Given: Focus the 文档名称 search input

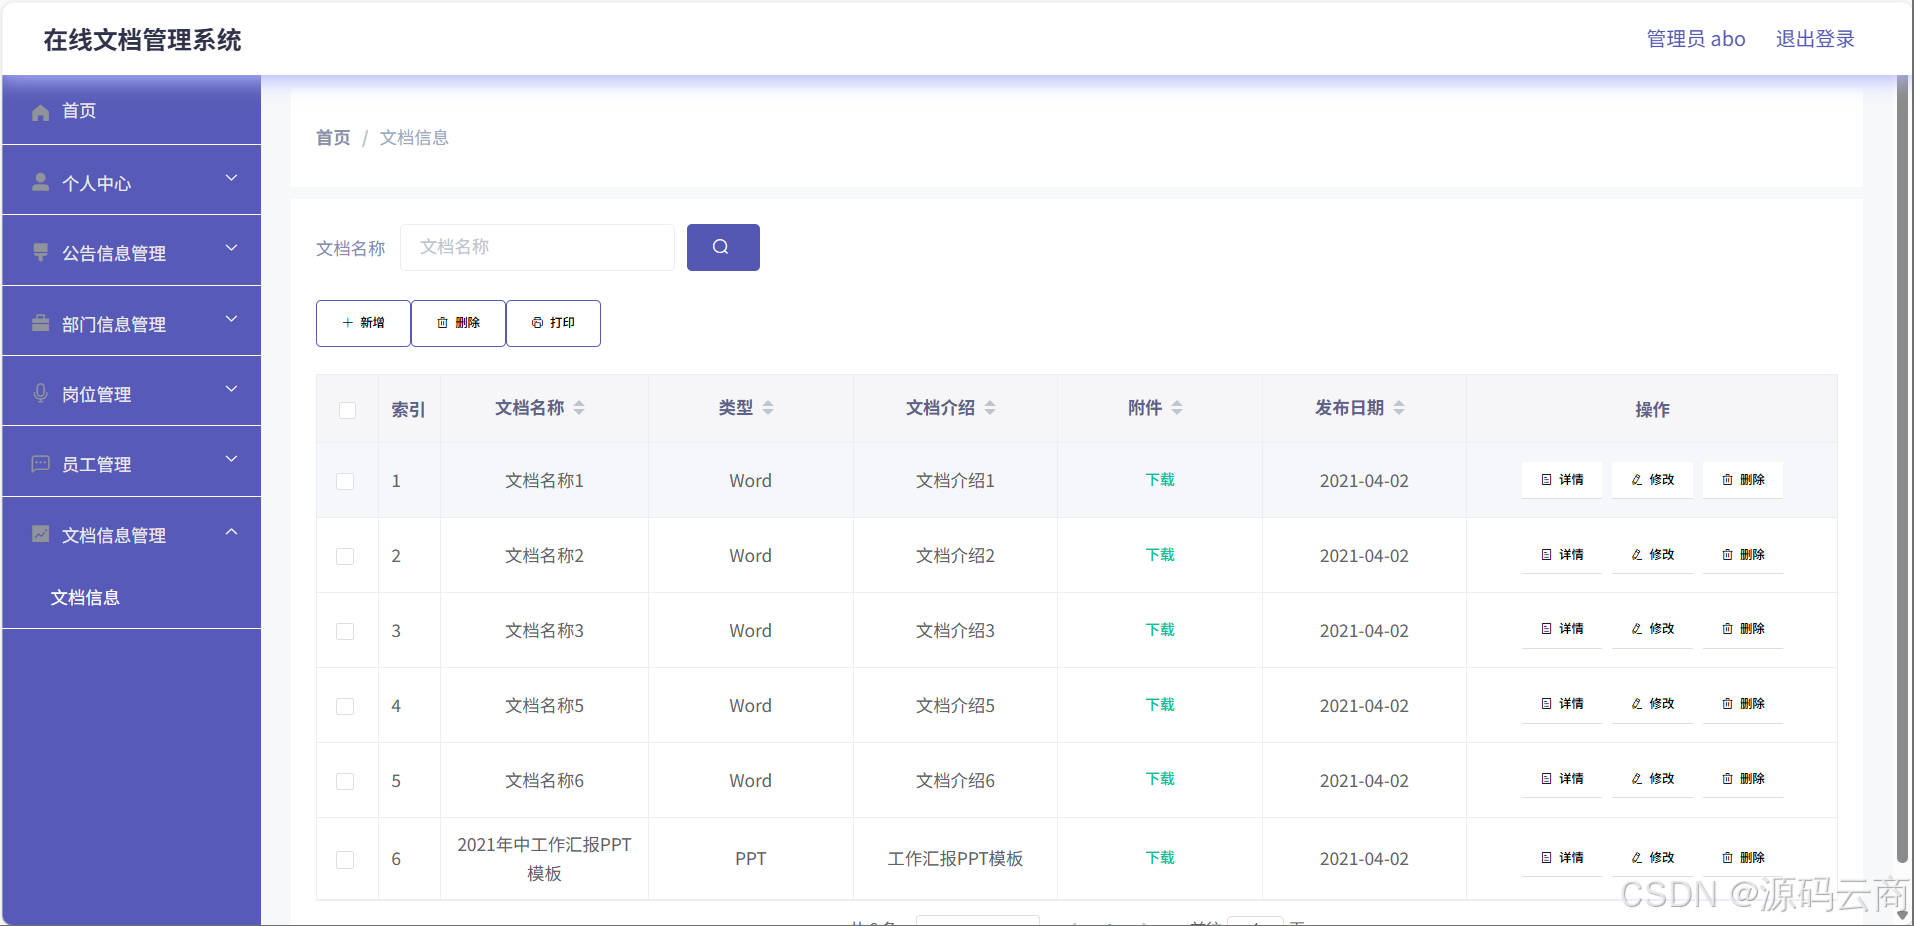Looking at the screenshot, I should click(537, 247).
